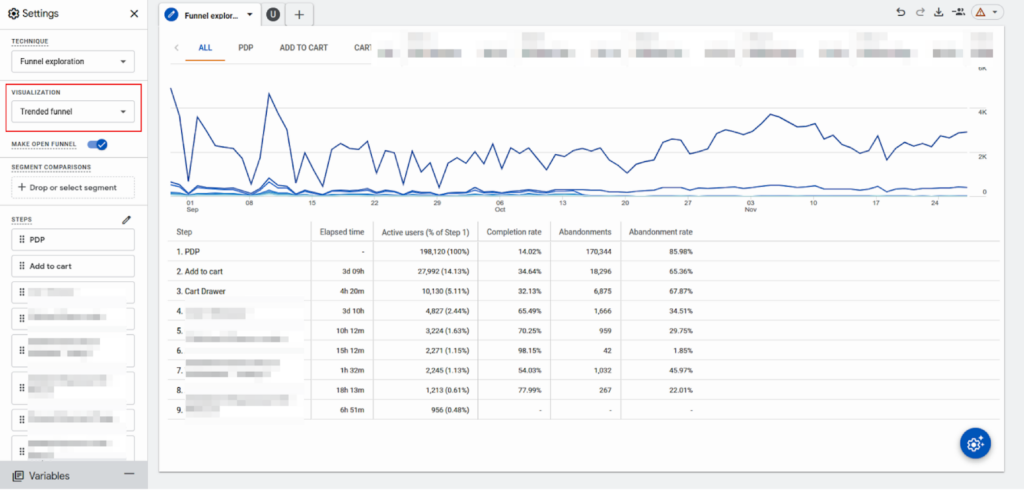Share the exploration with users icon
The width and height of the screenshot is (1024, 490).
click(x=959, y=12)
